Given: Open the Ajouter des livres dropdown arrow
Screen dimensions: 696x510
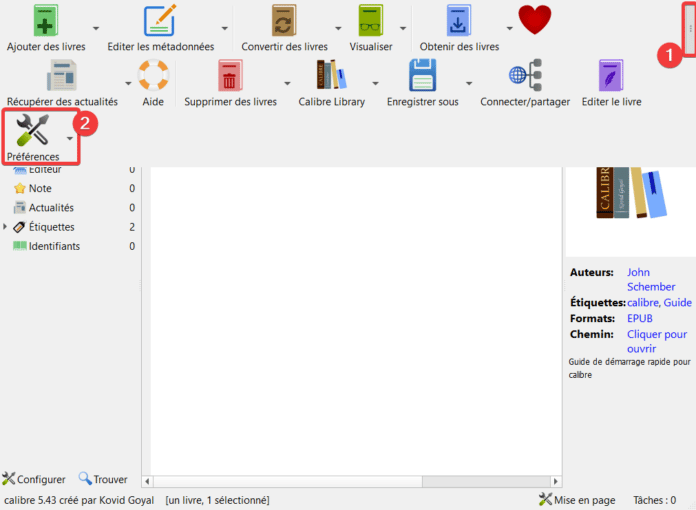Looking at the screenshot, I should coord(96,28).
